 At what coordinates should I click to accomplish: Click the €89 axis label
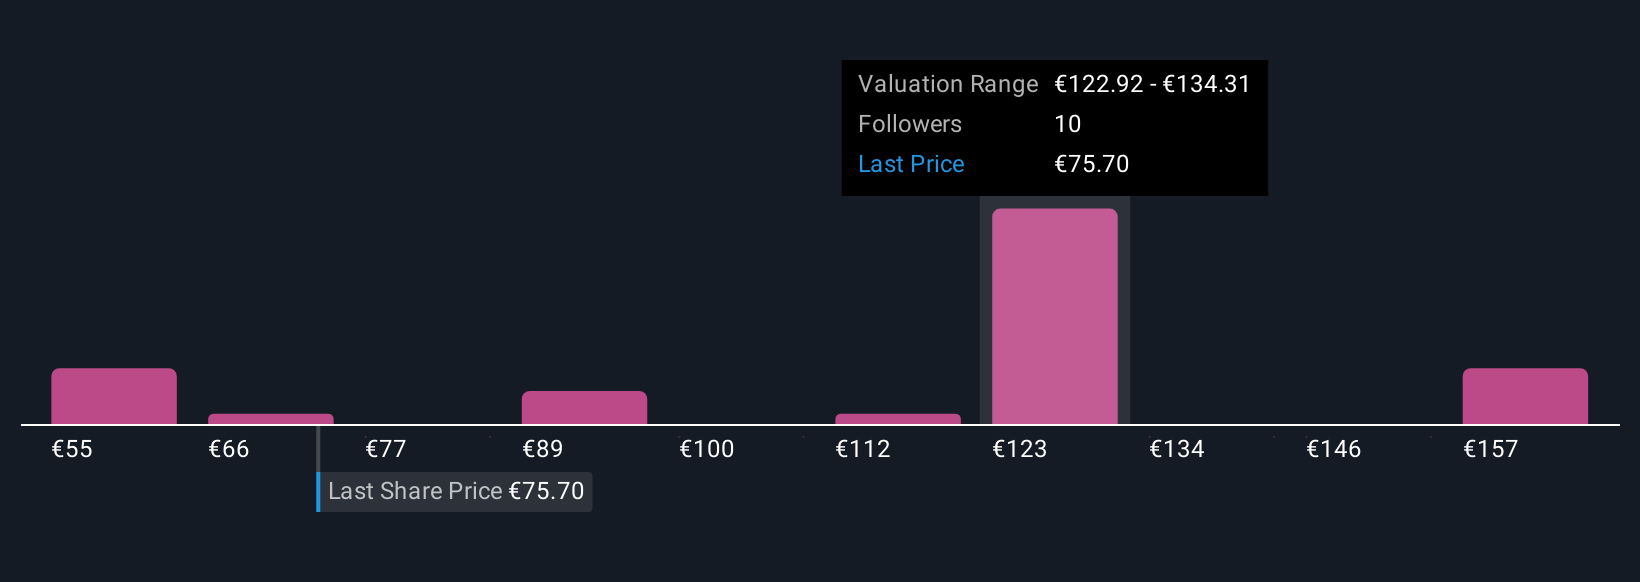(x=543, y=449)
